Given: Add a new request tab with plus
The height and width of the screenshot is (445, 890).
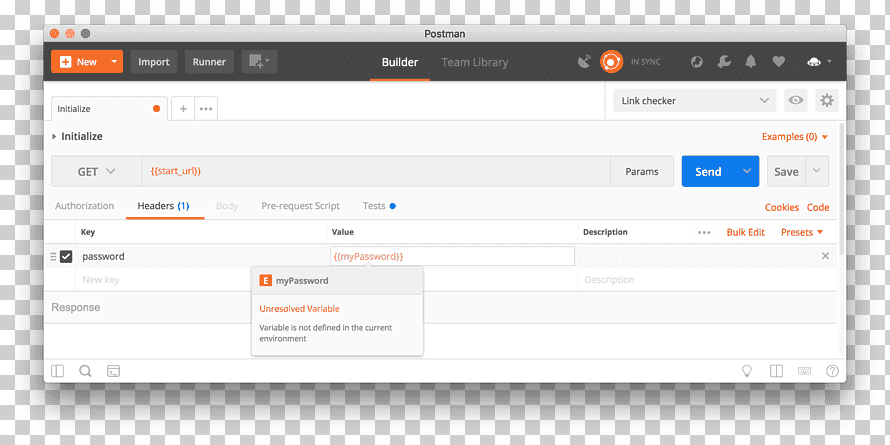Looking at the screenshot, I should tap(183, 108).
